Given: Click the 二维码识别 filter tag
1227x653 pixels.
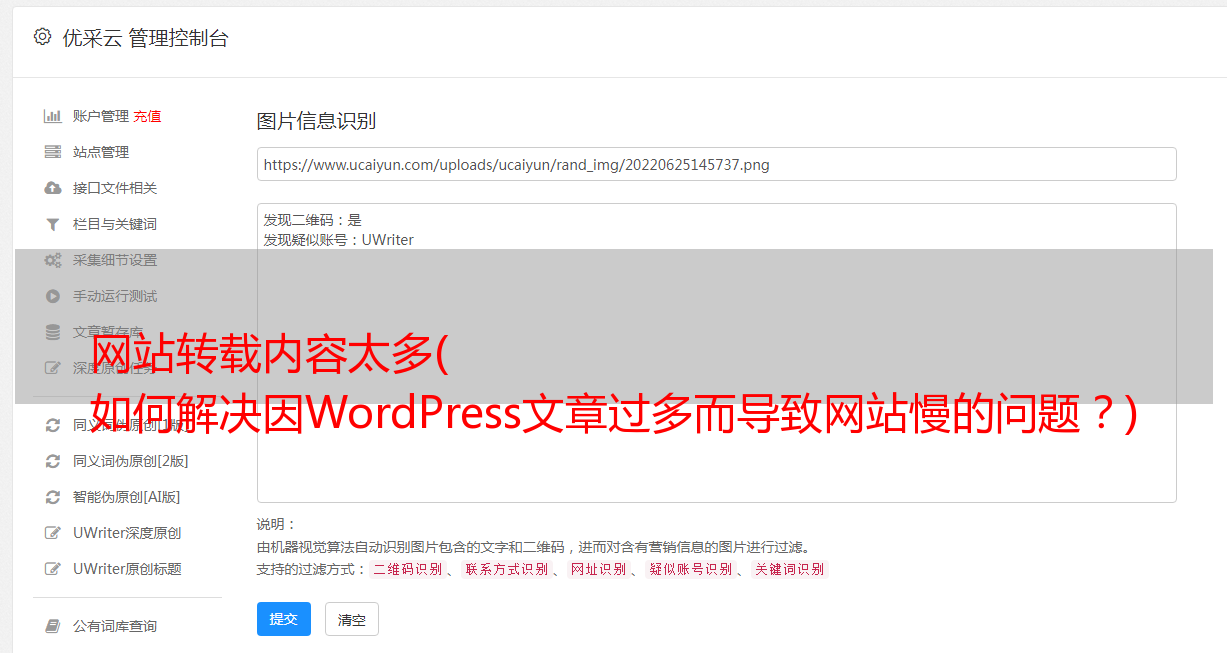Looking at the screenshot, I should (407, 569).
